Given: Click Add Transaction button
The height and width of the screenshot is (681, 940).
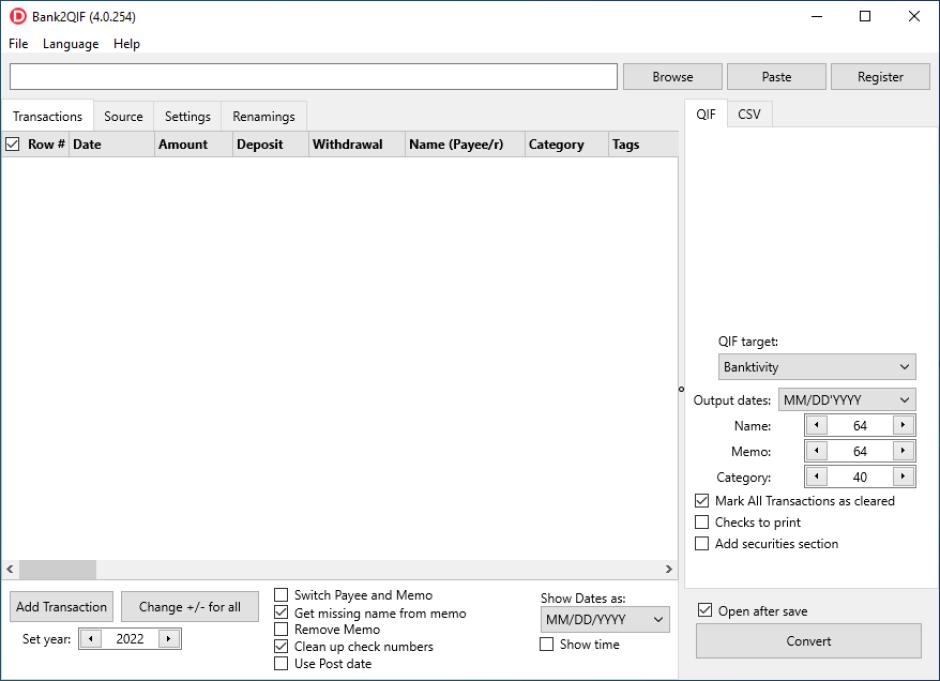Looking at the screenshot, I should point(61,607).
